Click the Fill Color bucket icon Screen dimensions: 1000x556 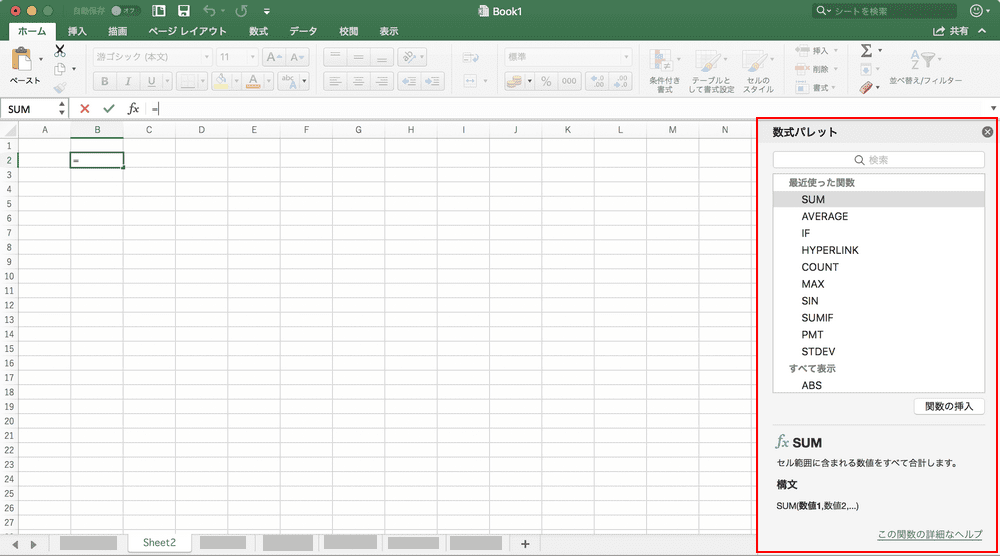(x=221, y=81)
